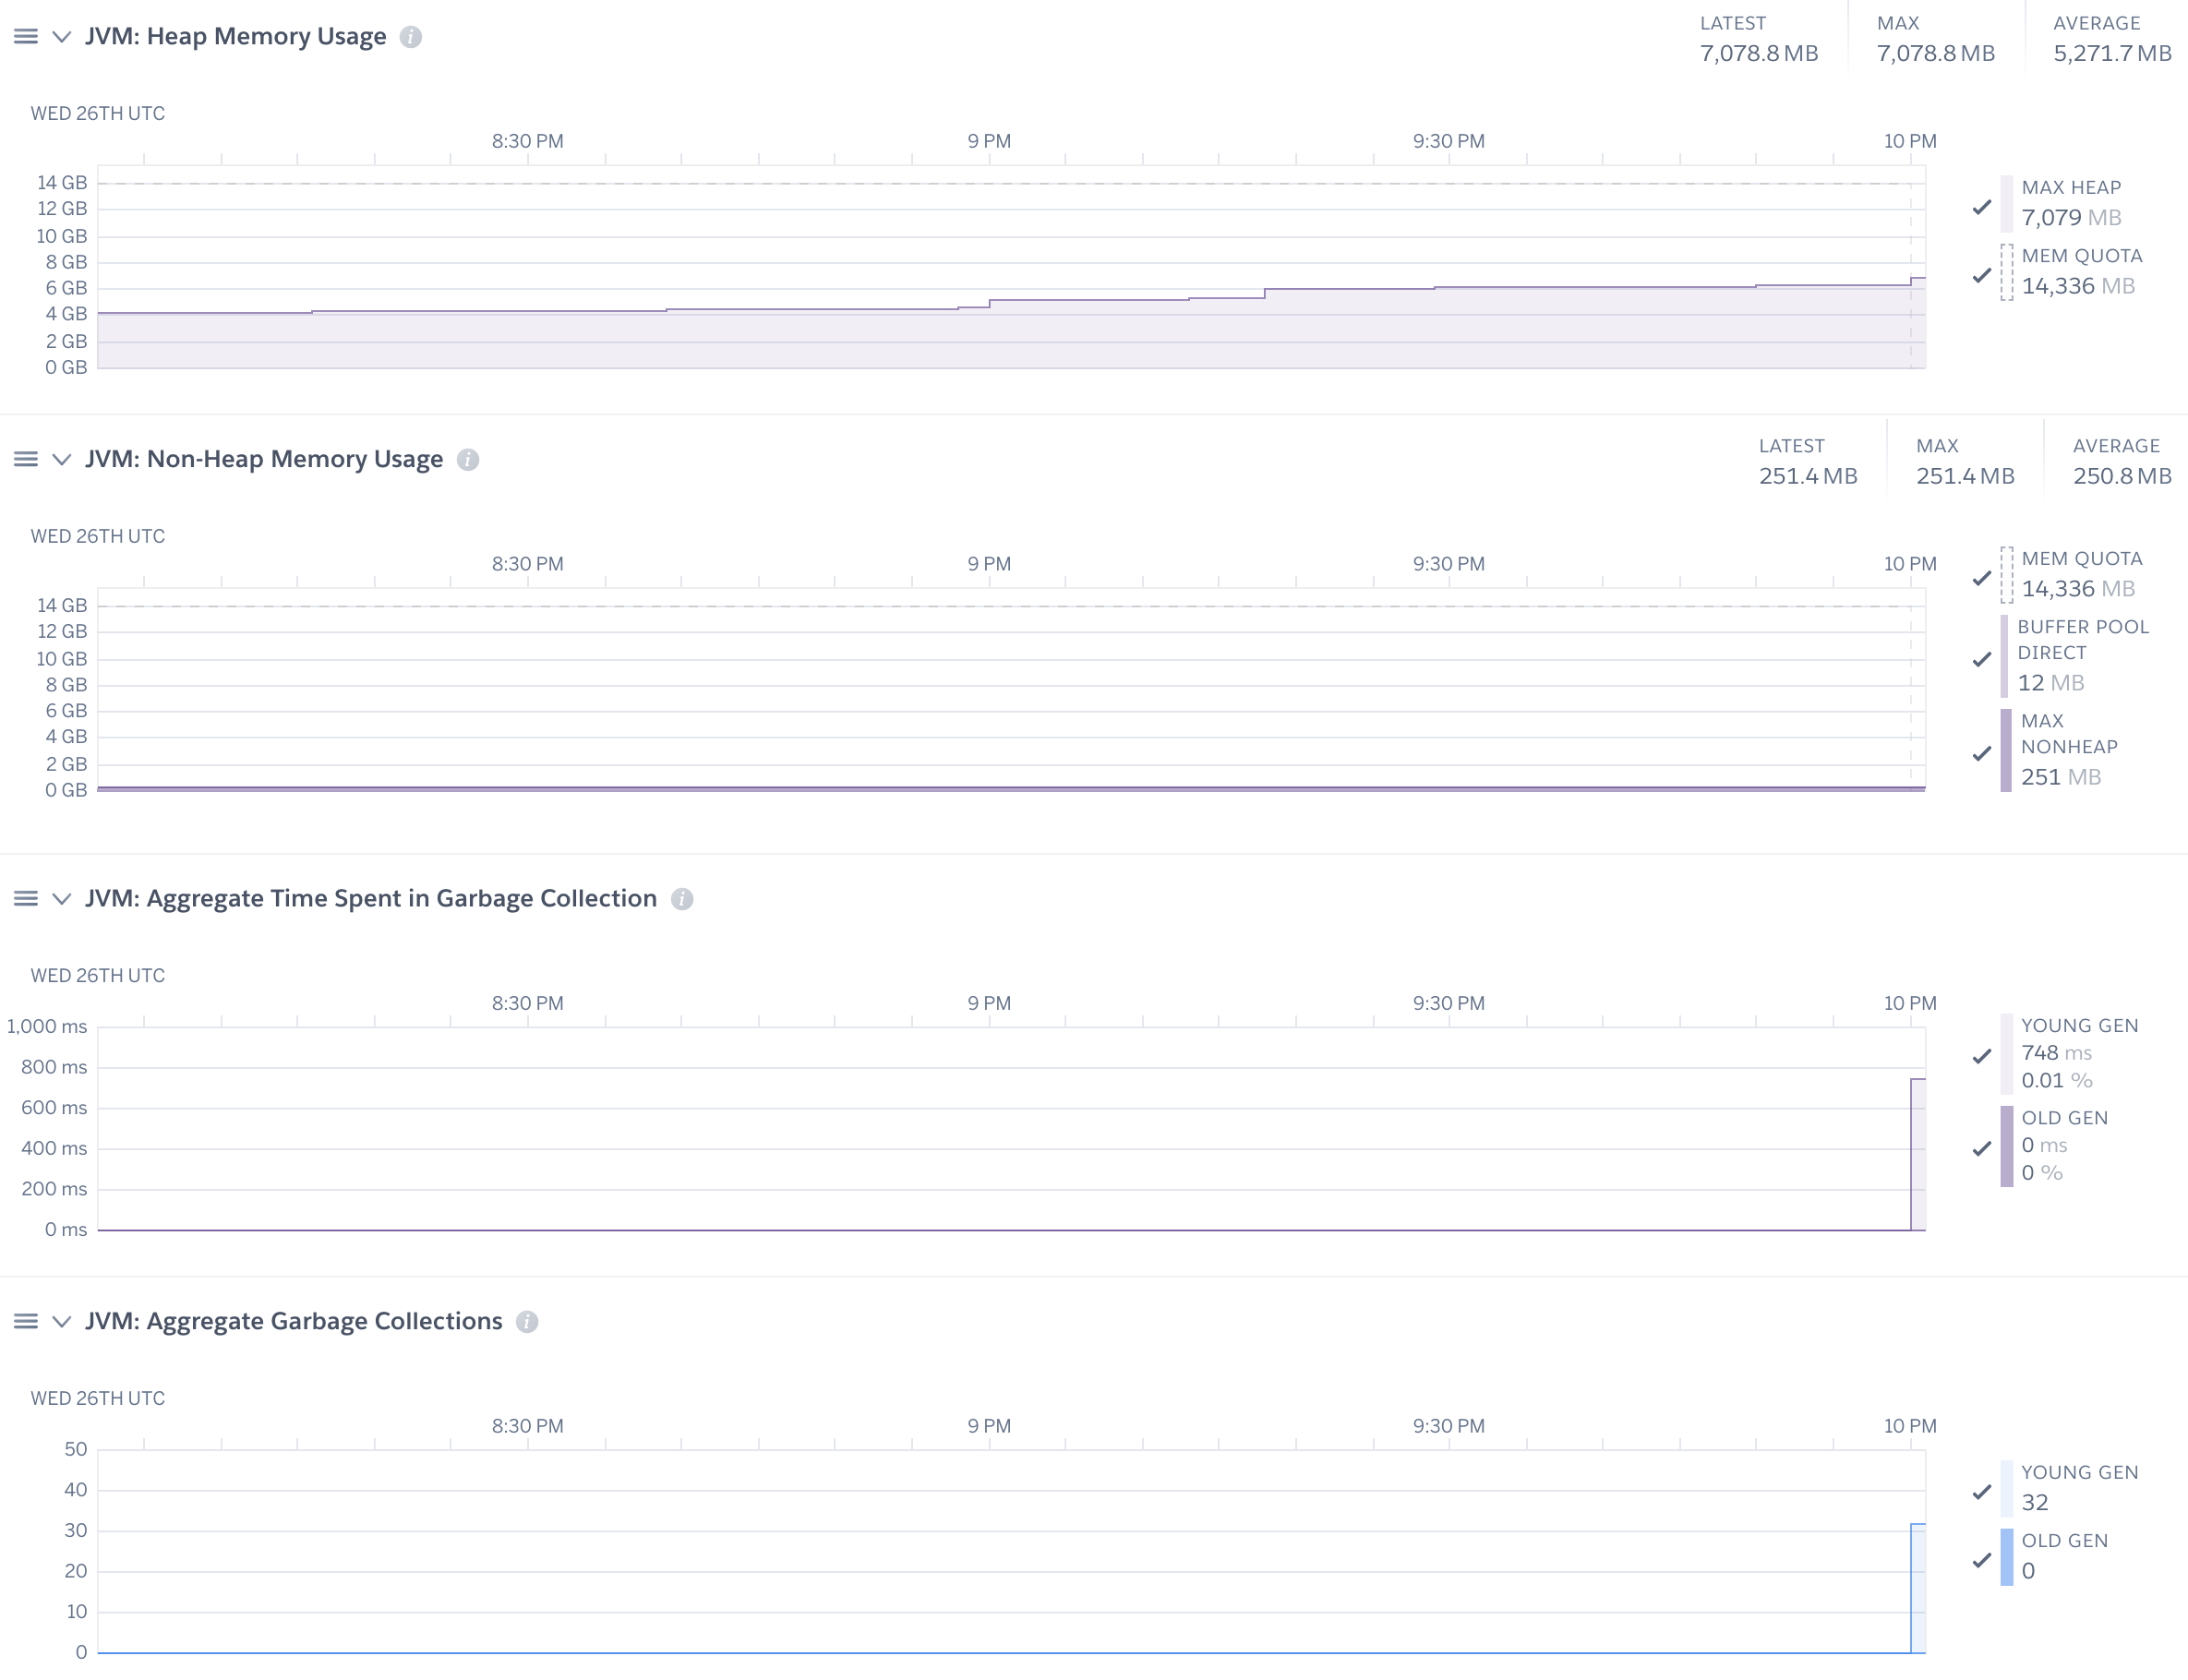This screenshot has height=1680, width=2188.
Task: Toggle the BUFFER POOL DIRECT legend checkmark
Action: [1981, 660]
